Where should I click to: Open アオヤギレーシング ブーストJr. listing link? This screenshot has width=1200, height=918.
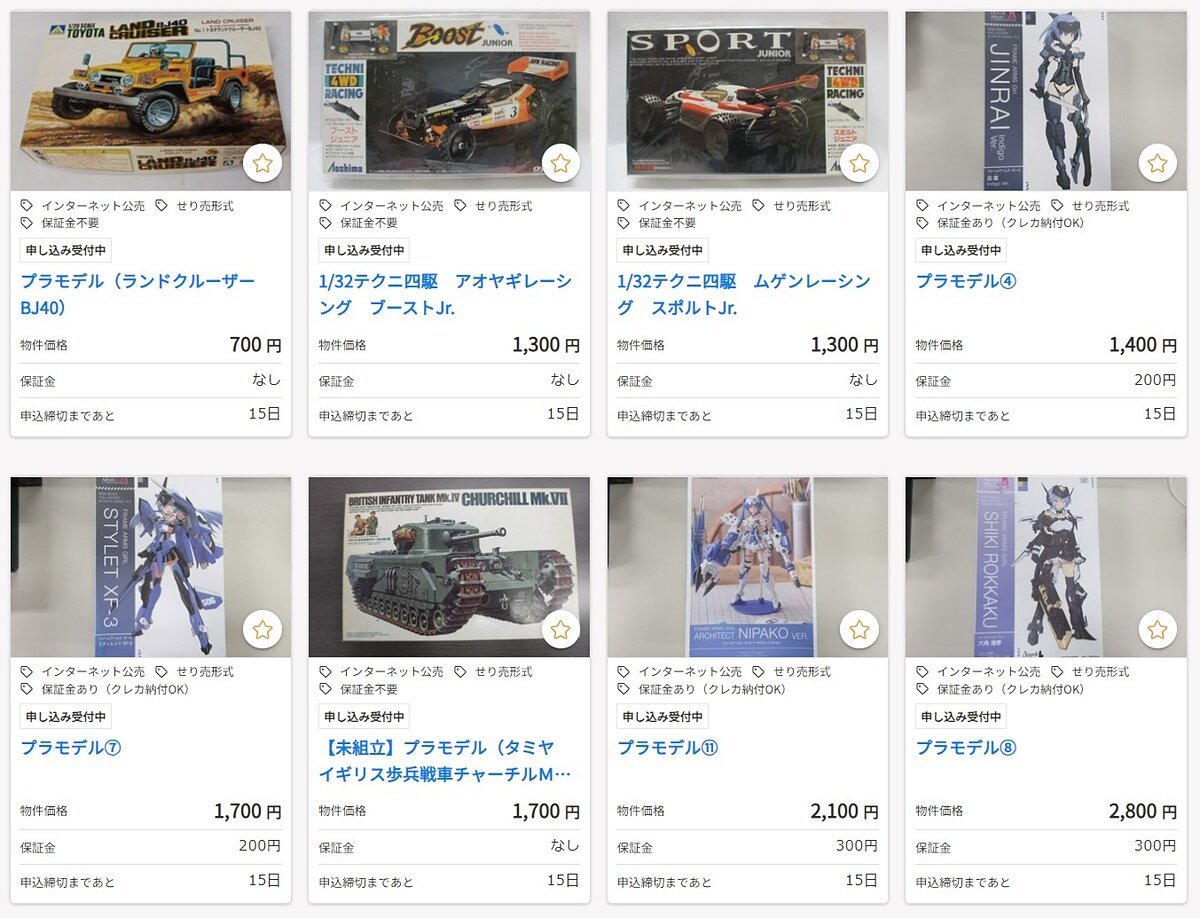pos(446,294)
